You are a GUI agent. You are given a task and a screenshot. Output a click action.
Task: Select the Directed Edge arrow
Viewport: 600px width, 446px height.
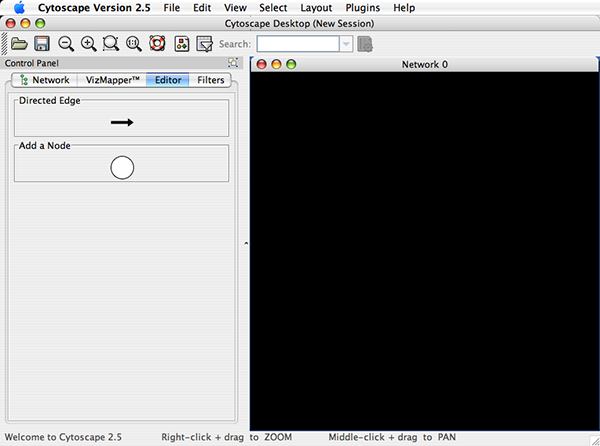tap(122, 122)
